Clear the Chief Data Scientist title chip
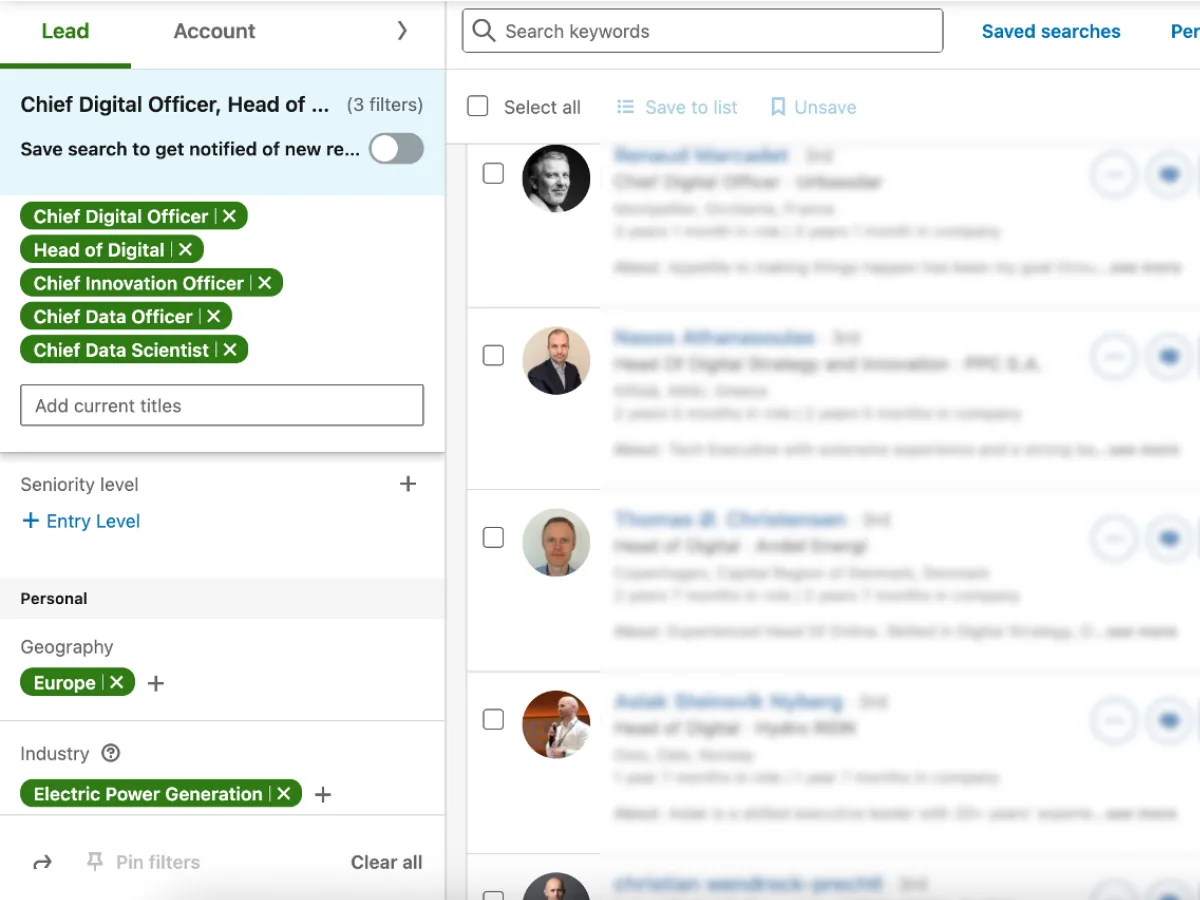Screen dimensions: 1200x900 (x=230, y=350)
